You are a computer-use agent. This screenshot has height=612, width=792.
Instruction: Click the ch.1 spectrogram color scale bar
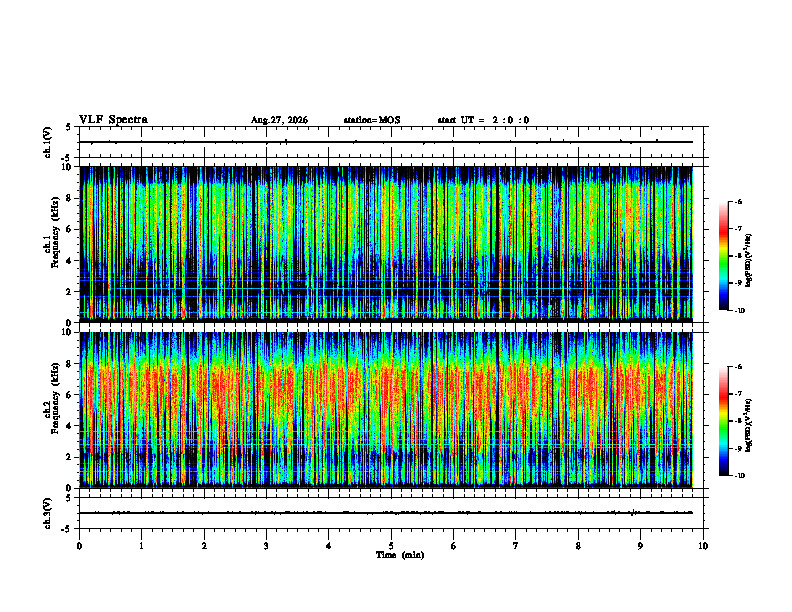723,256
